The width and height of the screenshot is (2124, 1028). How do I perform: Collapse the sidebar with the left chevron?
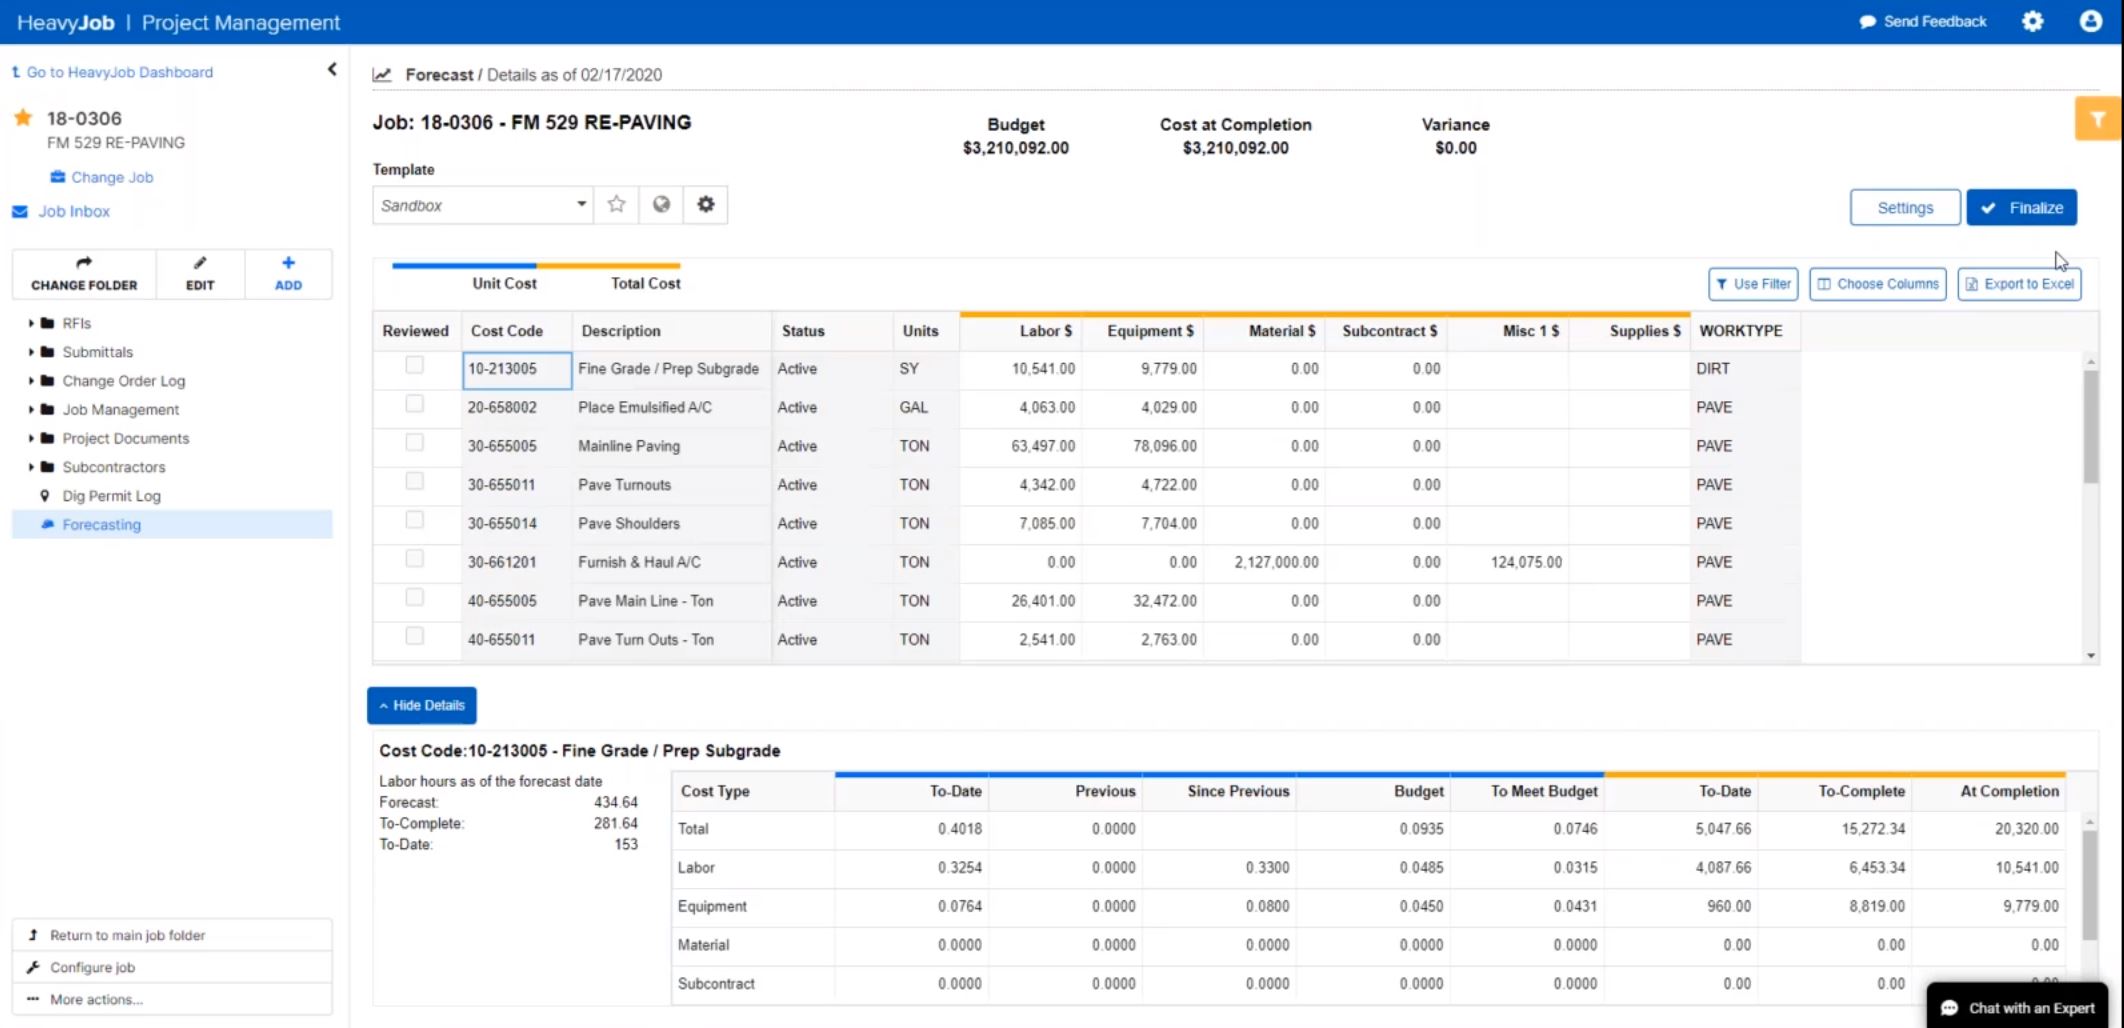[x=332, y=69]
